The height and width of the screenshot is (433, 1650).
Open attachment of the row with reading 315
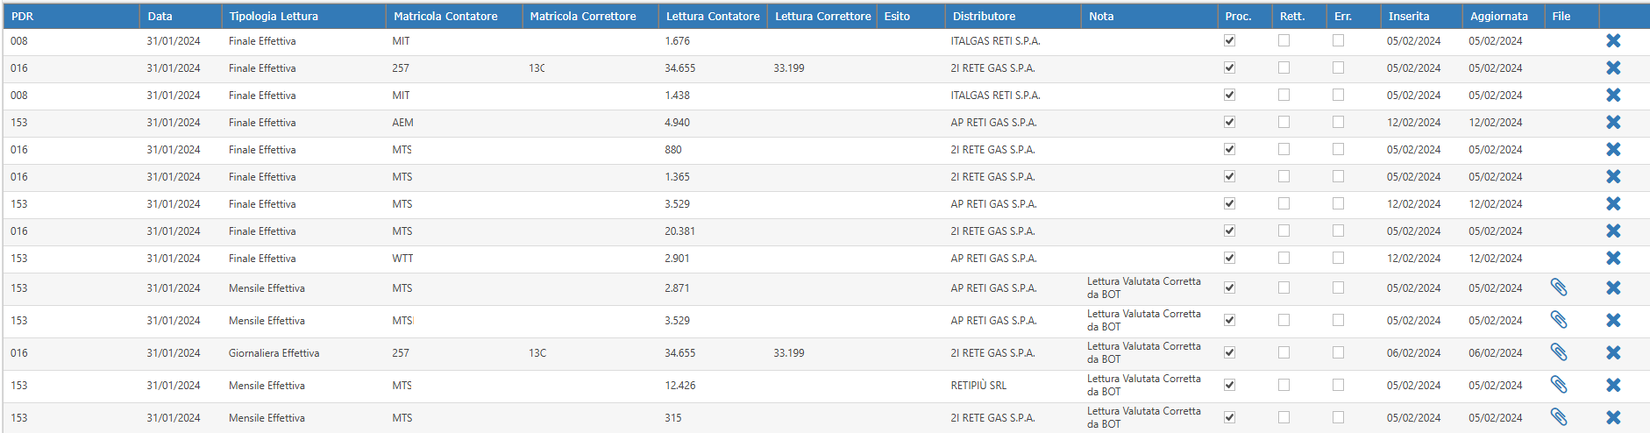click(1559, 418)
